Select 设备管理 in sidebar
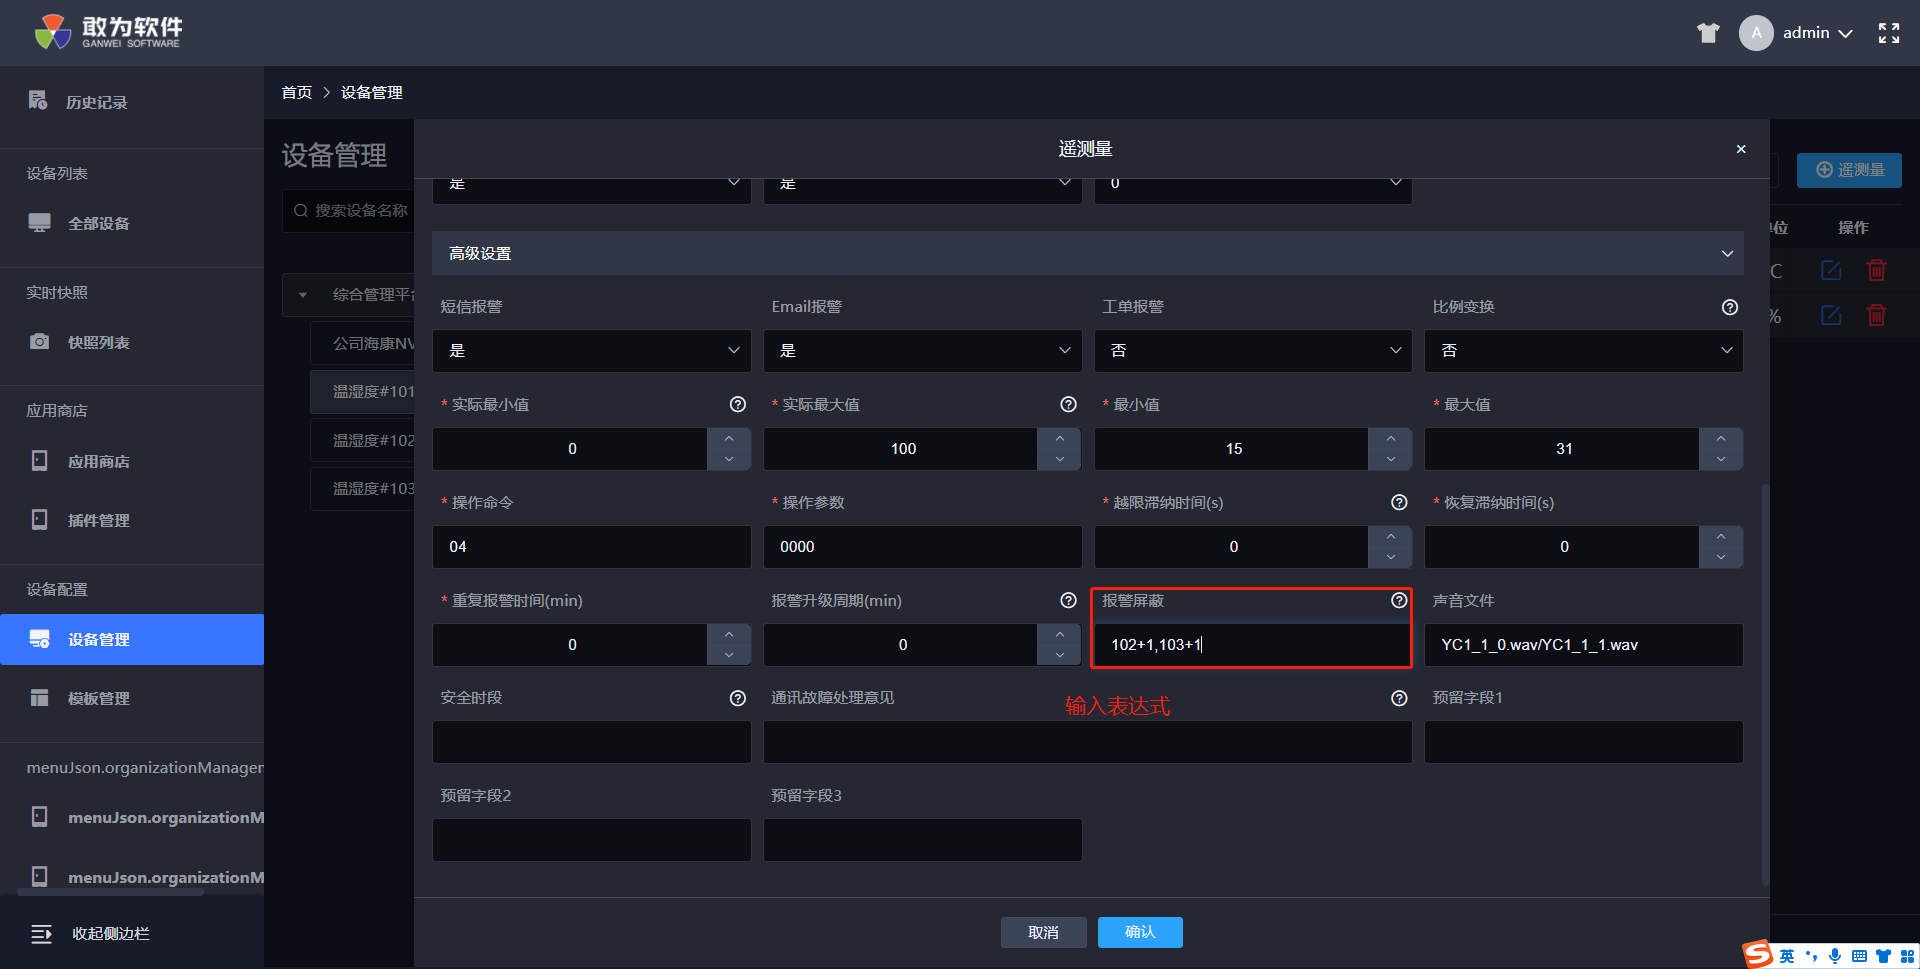 coord(132,639)
